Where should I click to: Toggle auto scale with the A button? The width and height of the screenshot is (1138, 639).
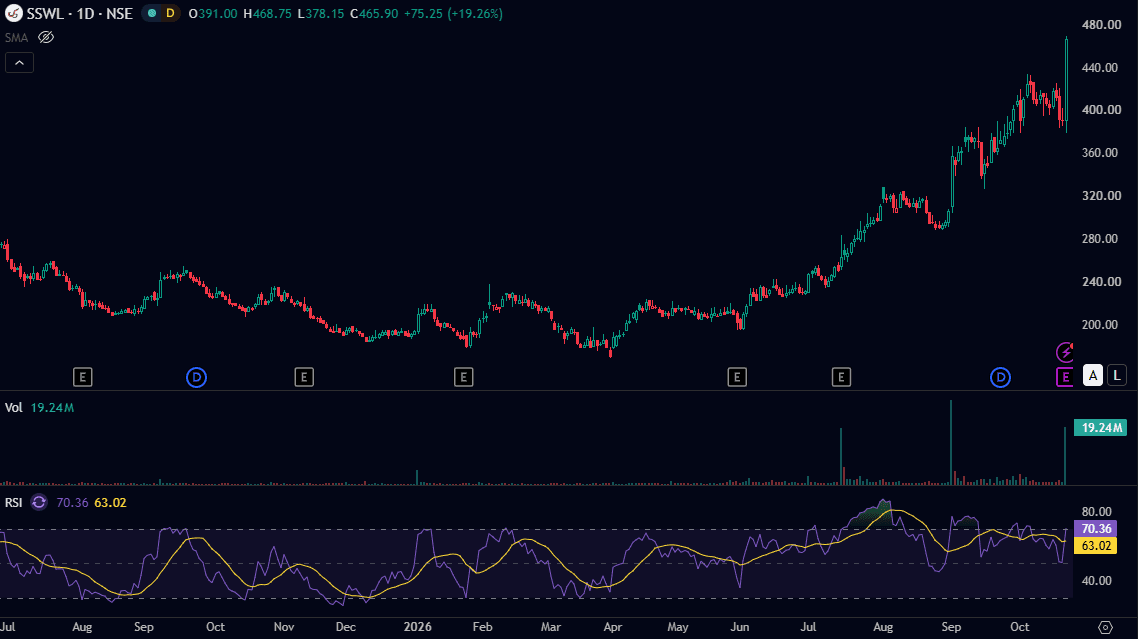(x=1093, y=375)
